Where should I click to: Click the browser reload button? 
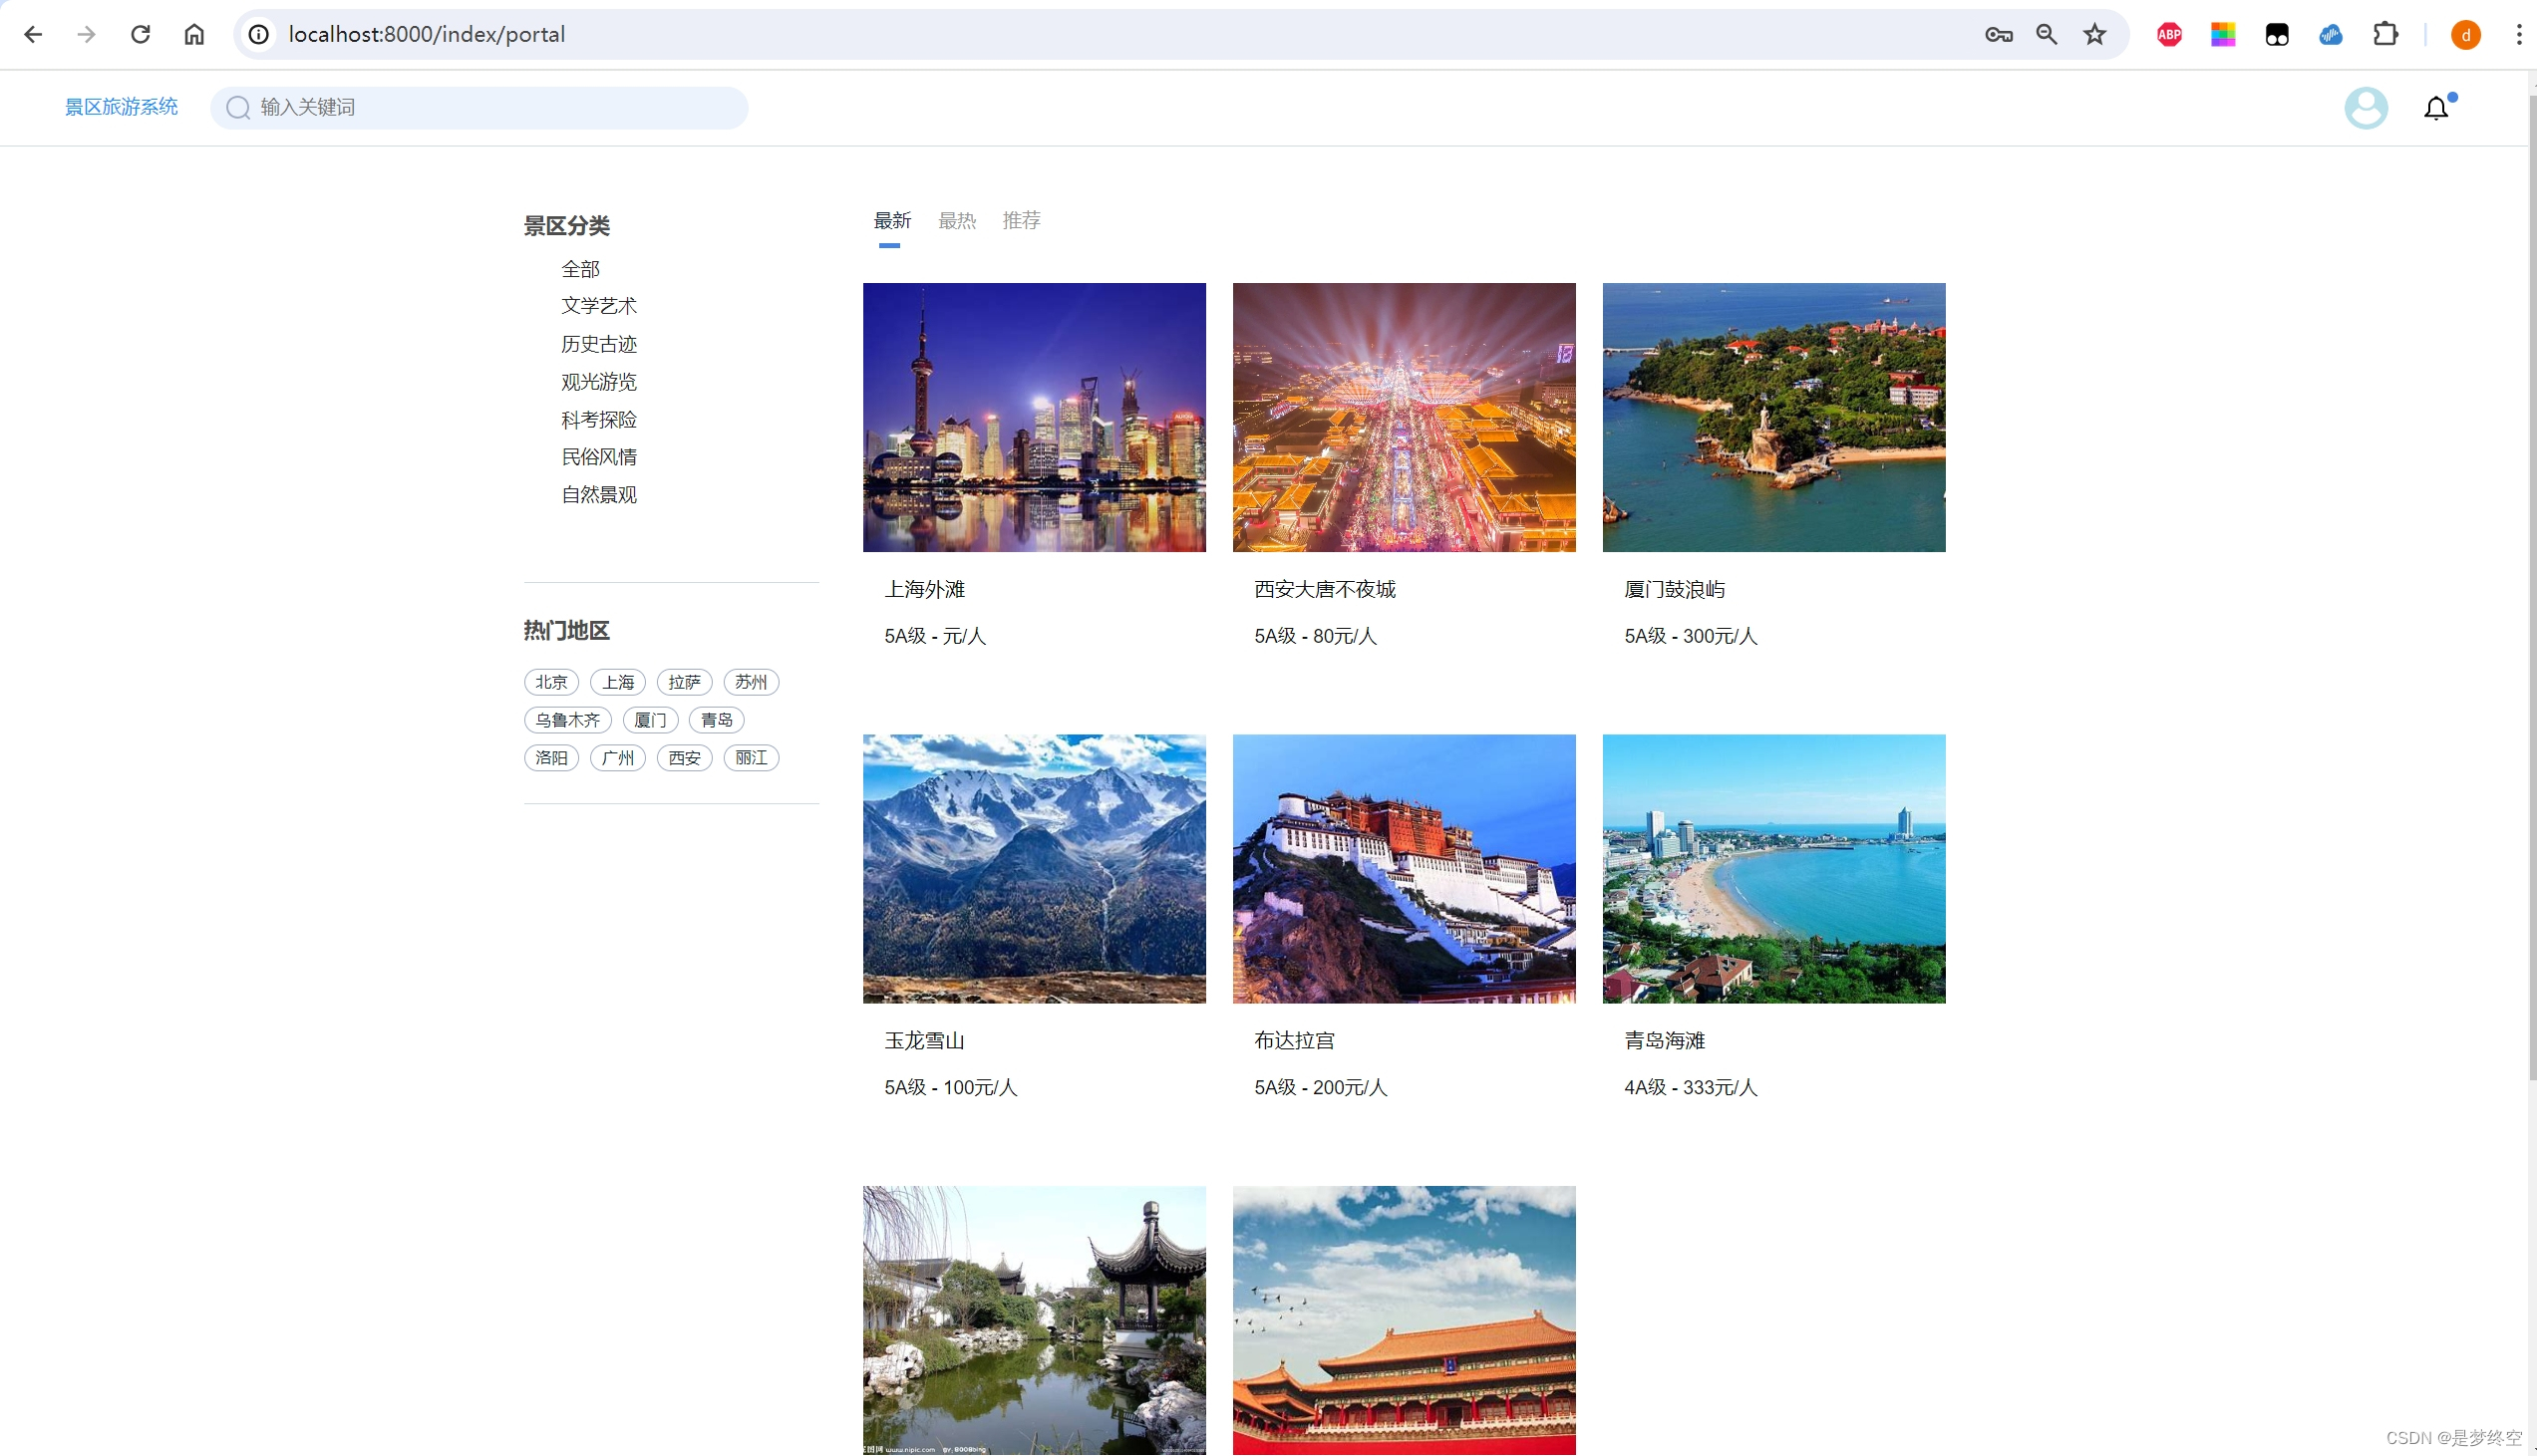click(x=140, y=34)
